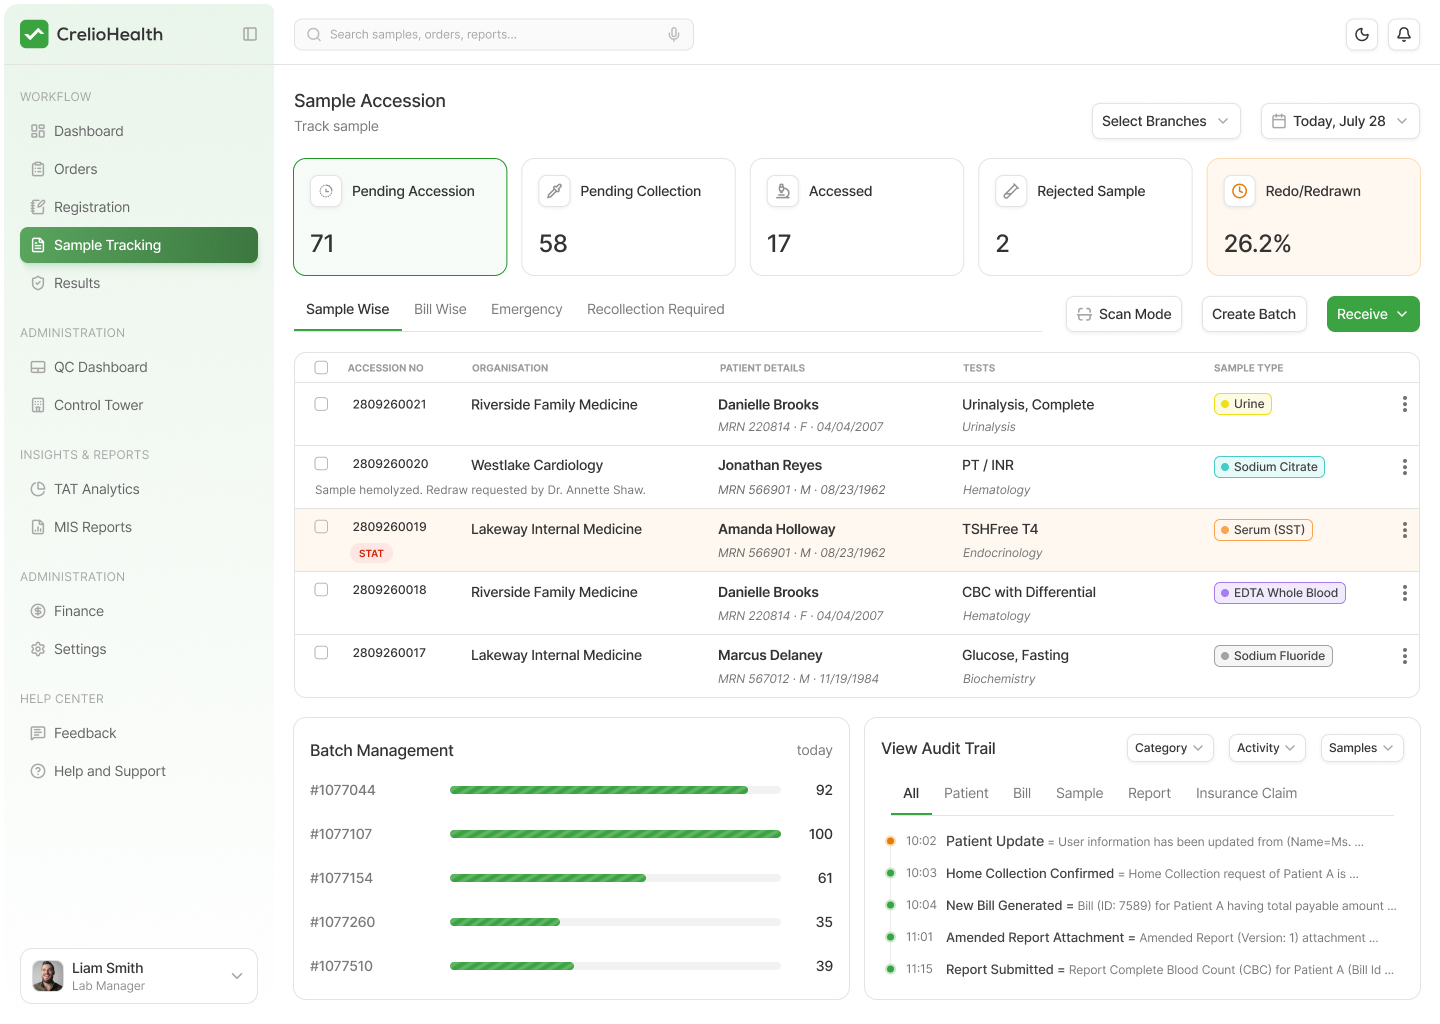The image size is (1440, 1024).
Task: Focus the search samples, orders, reports field
Action: pos(494,34)
